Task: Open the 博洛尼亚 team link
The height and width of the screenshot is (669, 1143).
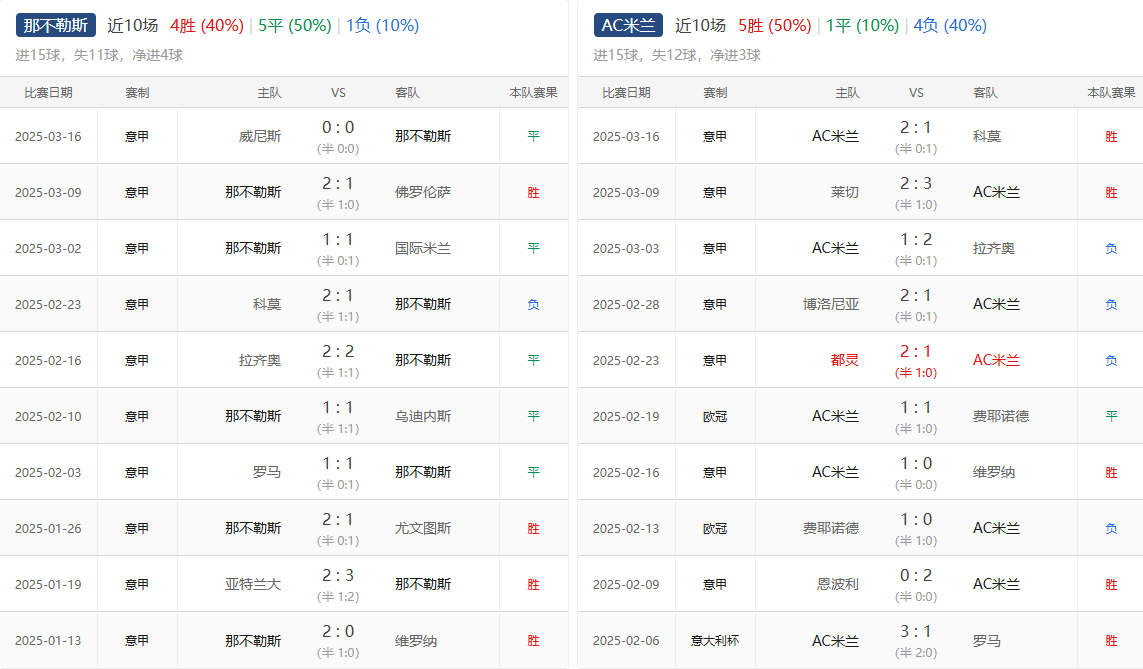Action: tap(831, 305)
